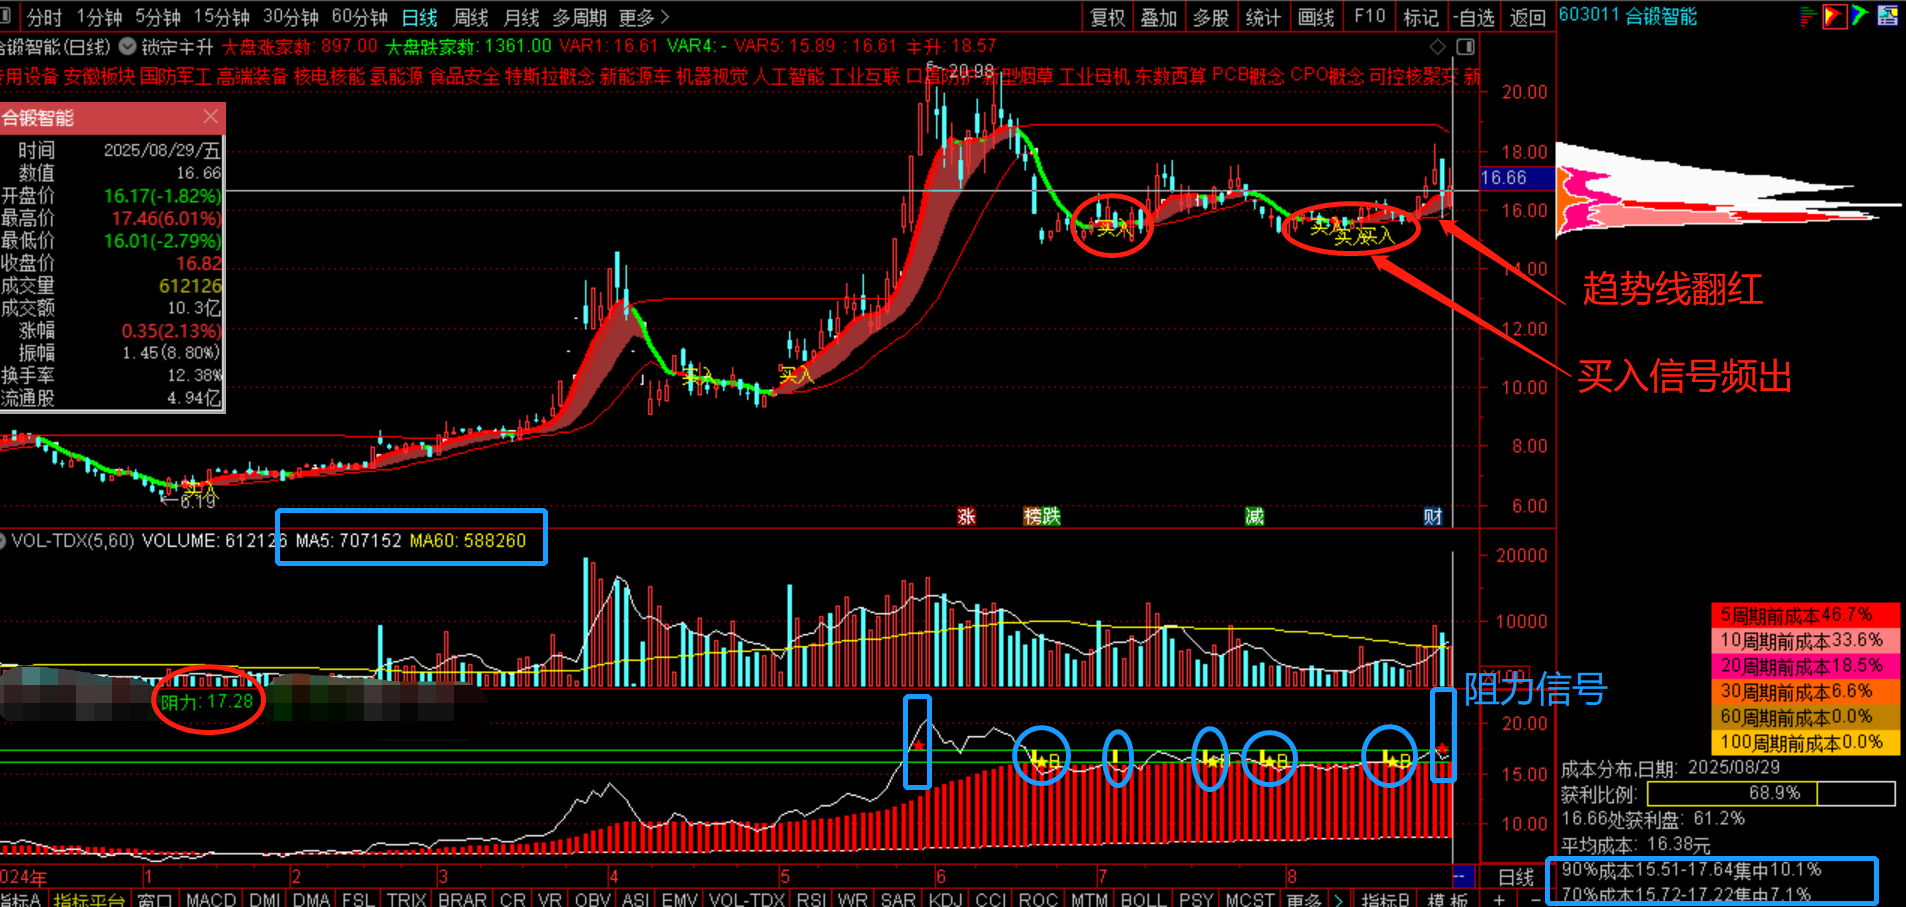Click the 涨 marker on chart
Image resolution: width=1906 pixels, height=907 pixels.
(966, 516)
